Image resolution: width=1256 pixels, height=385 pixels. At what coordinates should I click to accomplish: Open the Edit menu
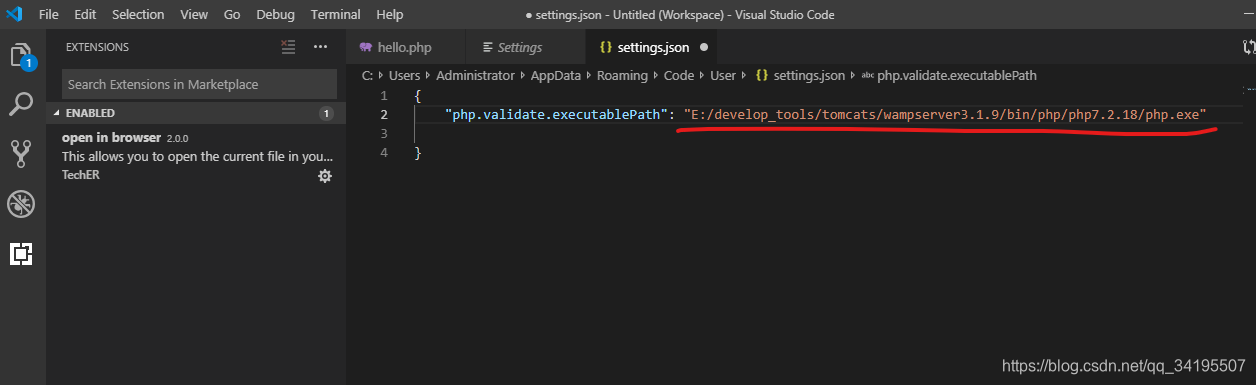(86, 15)
